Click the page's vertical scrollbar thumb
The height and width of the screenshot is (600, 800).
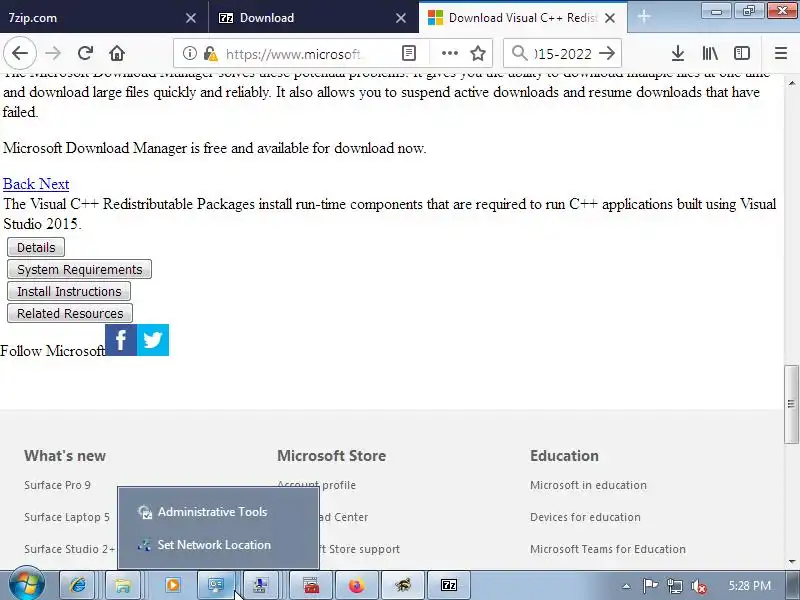791,405
